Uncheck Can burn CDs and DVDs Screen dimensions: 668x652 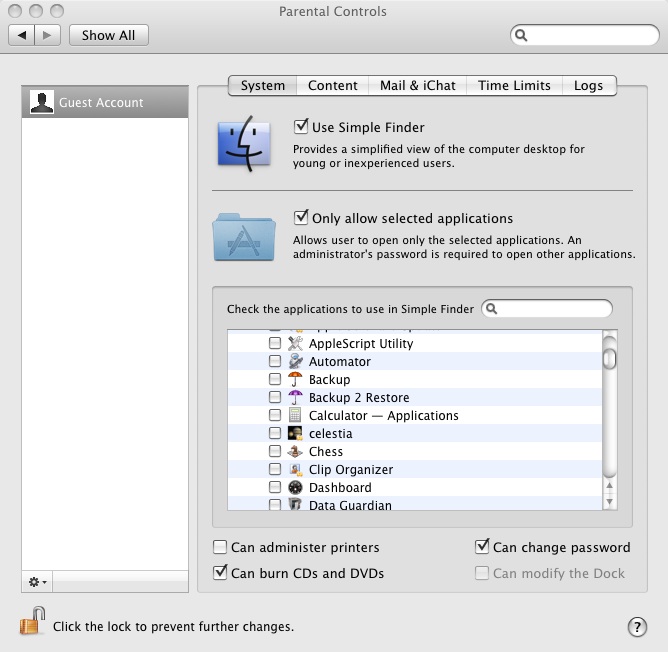[x=220, y=572]
